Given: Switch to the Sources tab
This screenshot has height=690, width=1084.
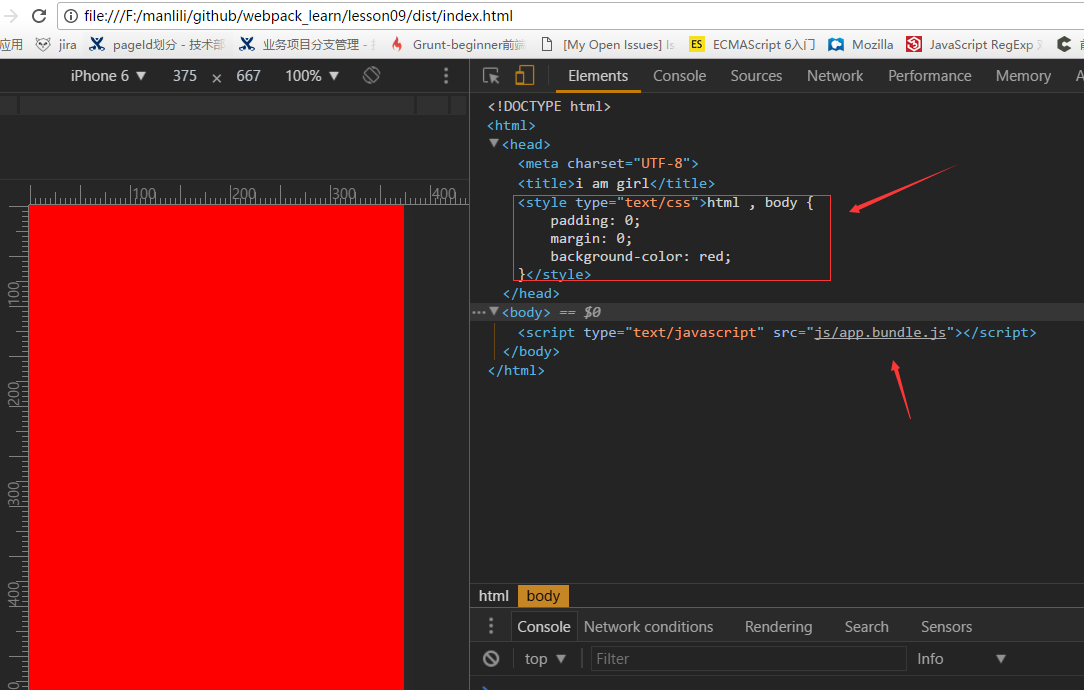Looking at the screenshot, I should click(x=756, y=76).
